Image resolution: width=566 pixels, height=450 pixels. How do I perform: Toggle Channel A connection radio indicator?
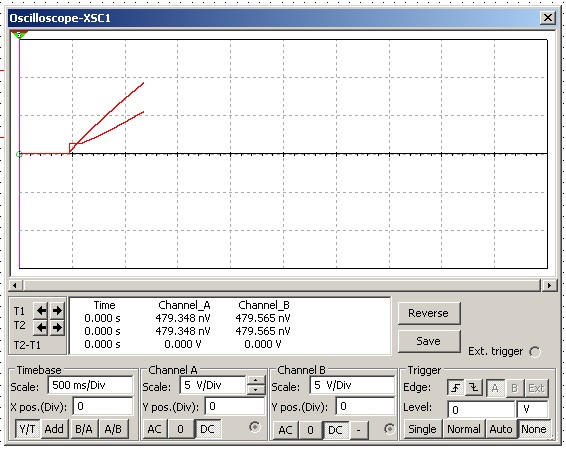click(x=255, y=427)
